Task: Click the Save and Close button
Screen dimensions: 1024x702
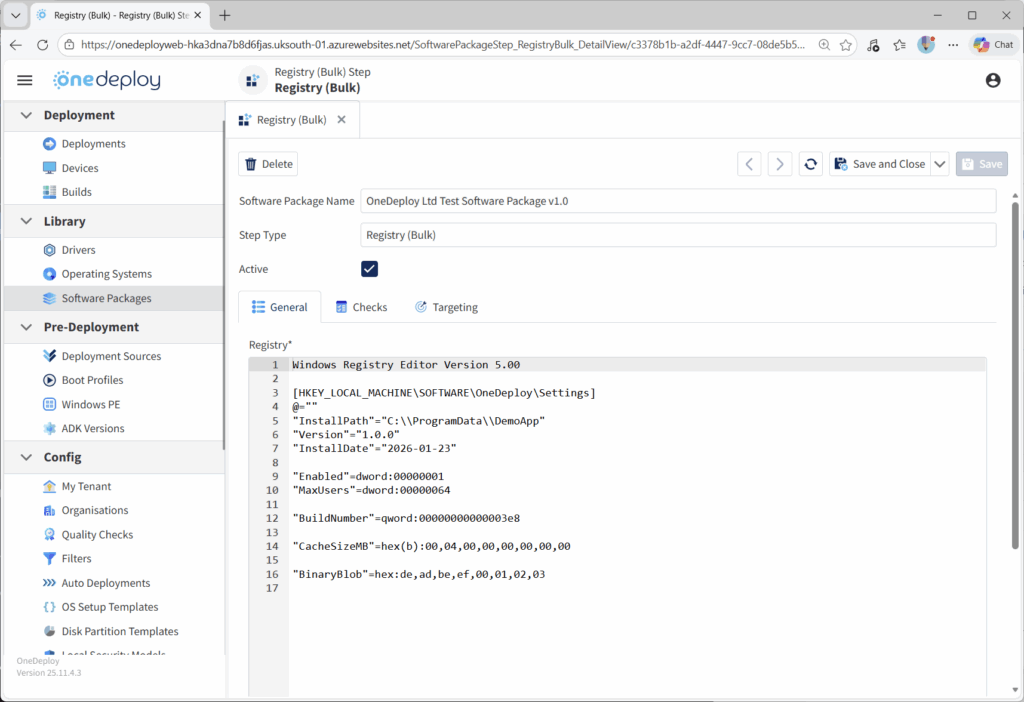Action: coord(880,164)
